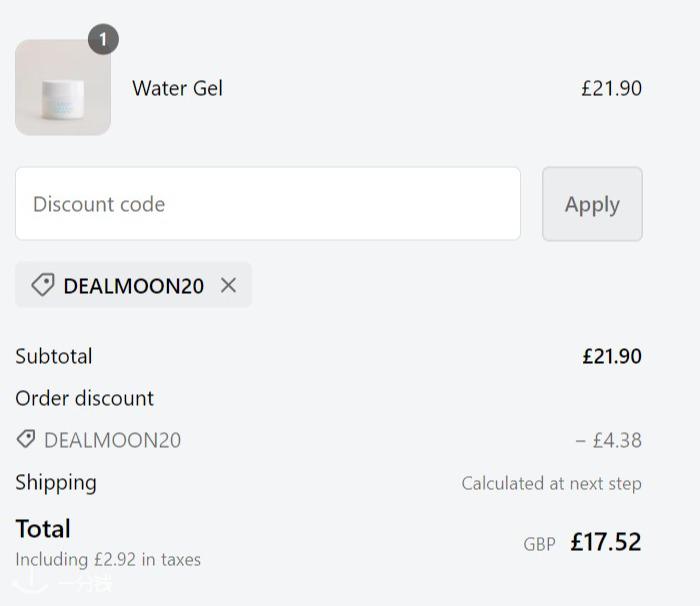
Task: Click the grey DEALMOON20 discount line text
Action: [112, 440]
